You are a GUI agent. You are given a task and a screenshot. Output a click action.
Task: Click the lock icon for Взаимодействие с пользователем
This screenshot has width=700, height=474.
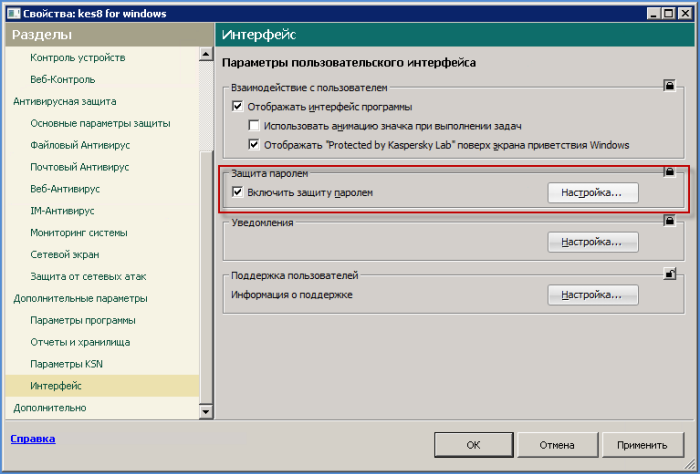669,87
